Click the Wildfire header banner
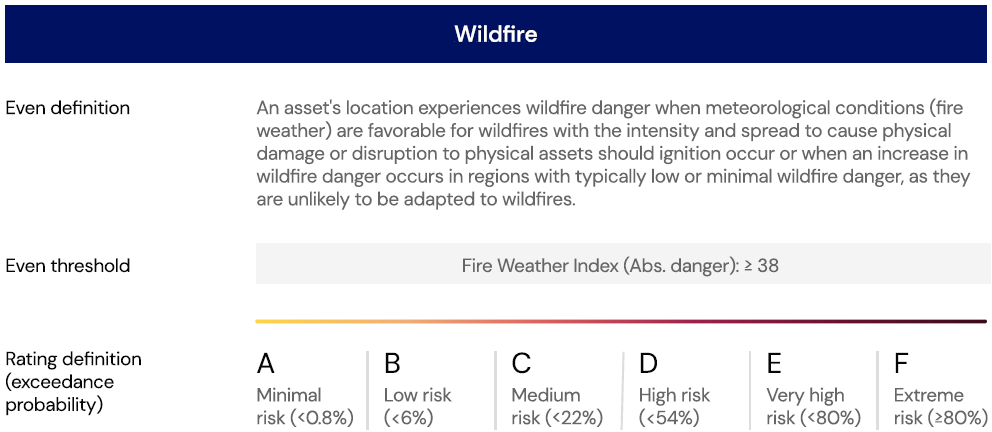This screenshot has width=992, height=432. tap(496, 34)
